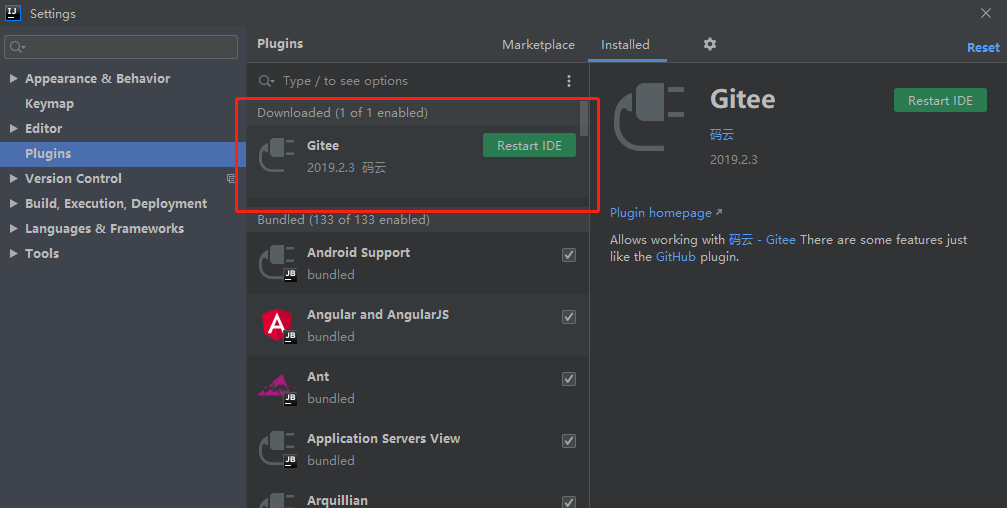Viewport: 1007px width, 508px height.
Task: Select the Angular and AngularJS row
Action: pos(418,325)
